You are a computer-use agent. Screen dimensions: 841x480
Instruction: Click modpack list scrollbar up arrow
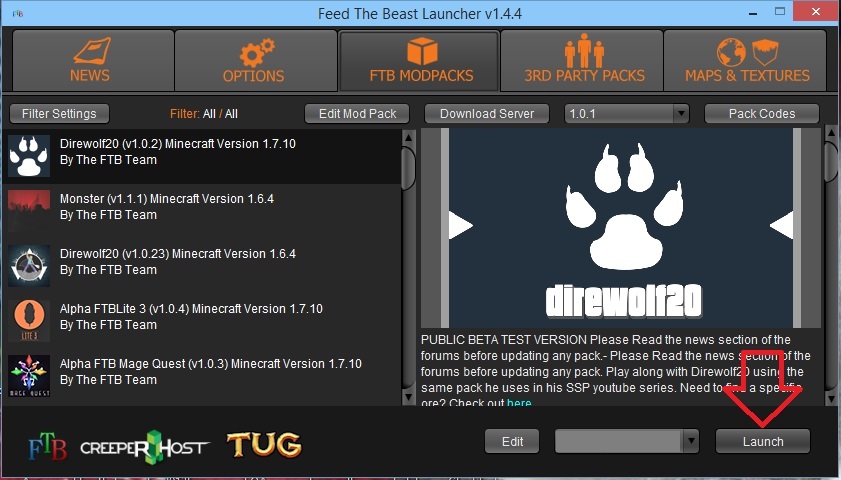pyautogui.click(x=408, y=137)
